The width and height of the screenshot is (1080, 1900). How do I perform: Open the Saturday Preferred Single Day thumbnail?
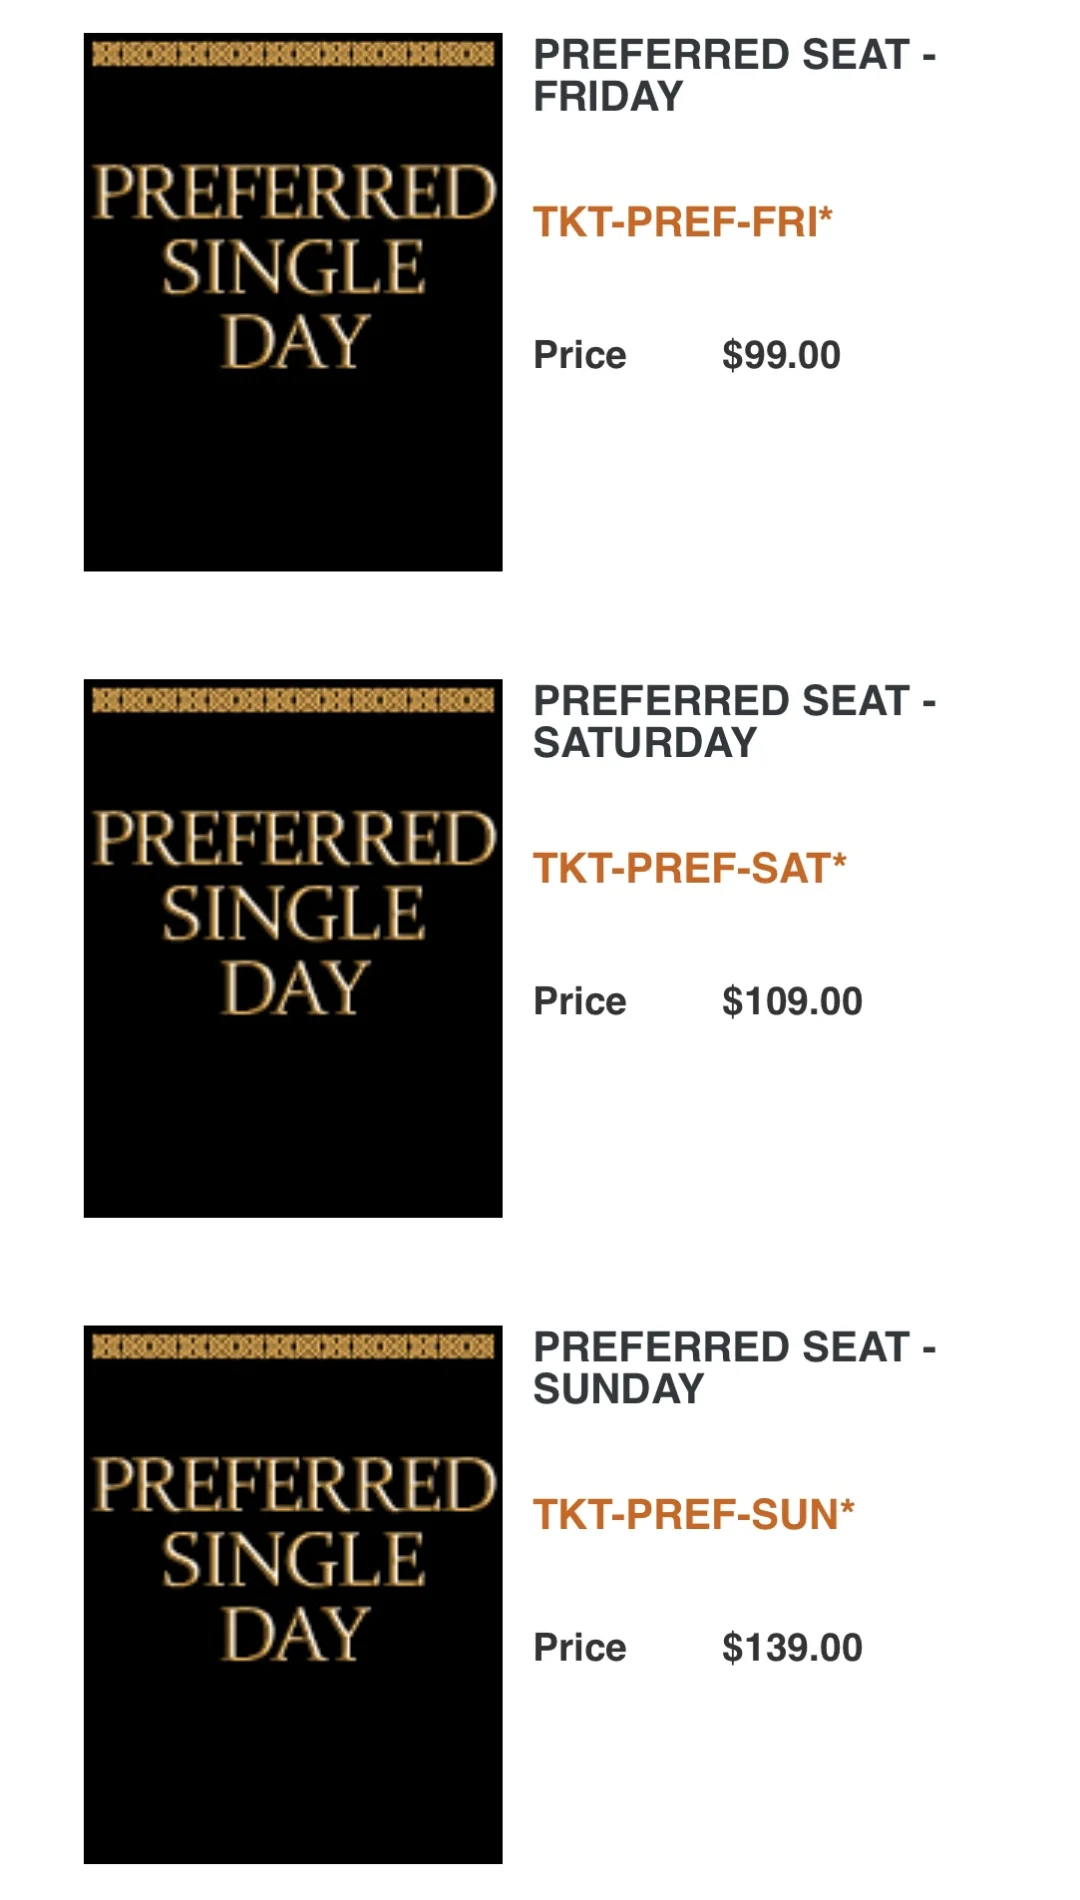(293, 948)
